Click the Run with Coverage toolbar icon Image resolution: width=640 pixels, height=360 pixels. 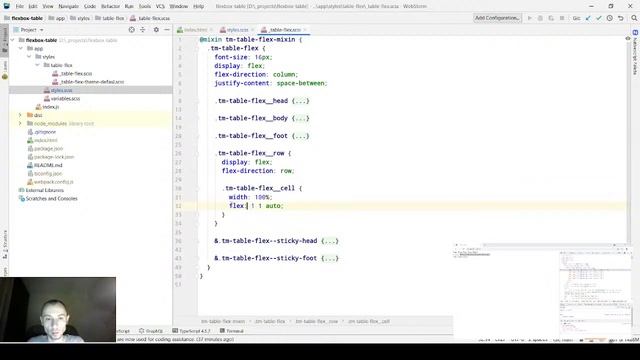coord(551,18)
